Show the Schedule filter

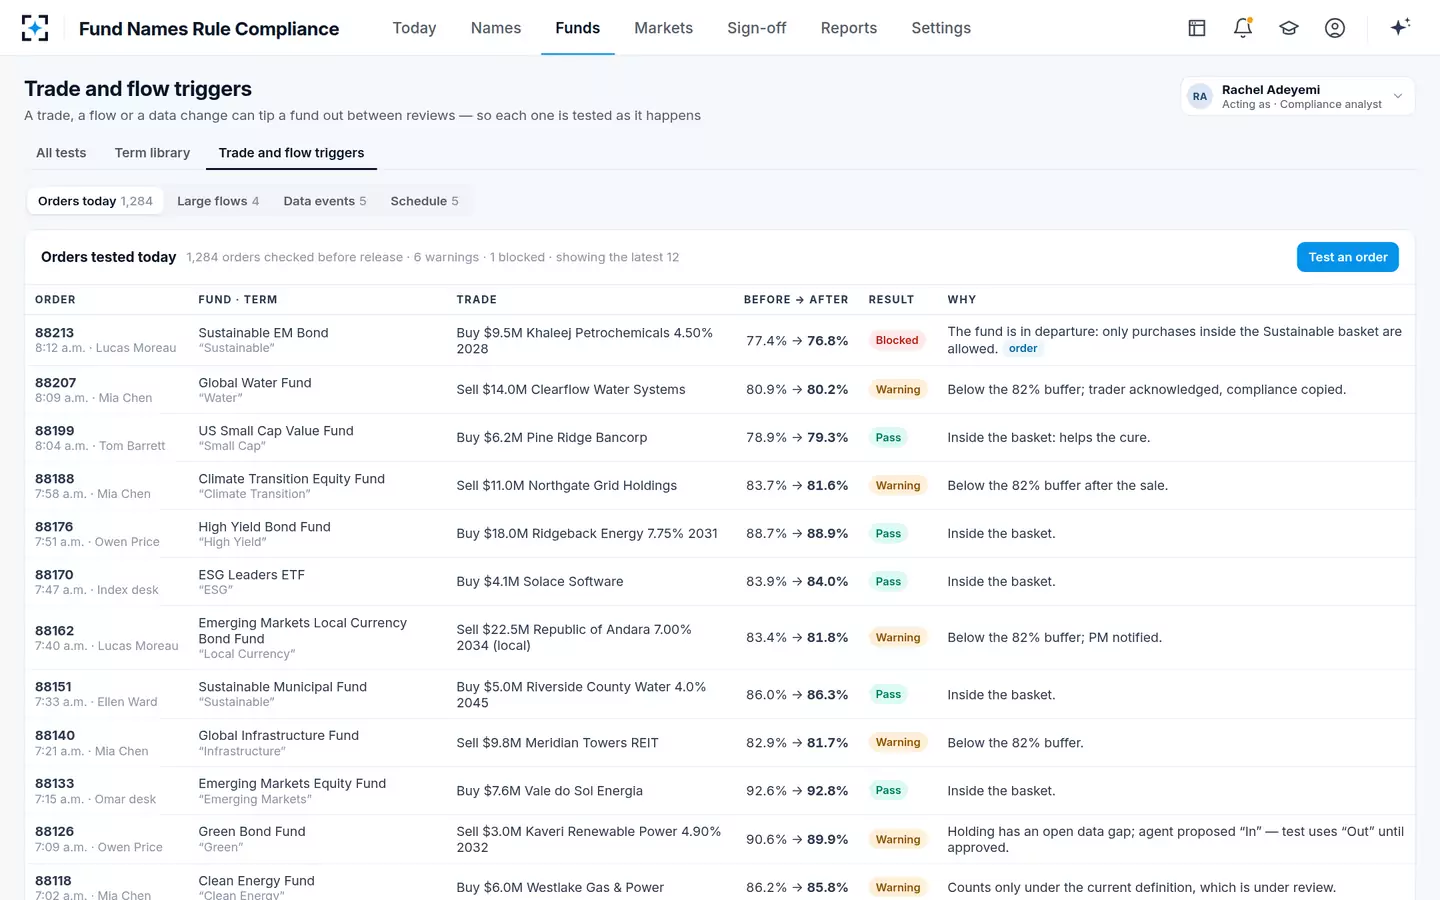425,201
